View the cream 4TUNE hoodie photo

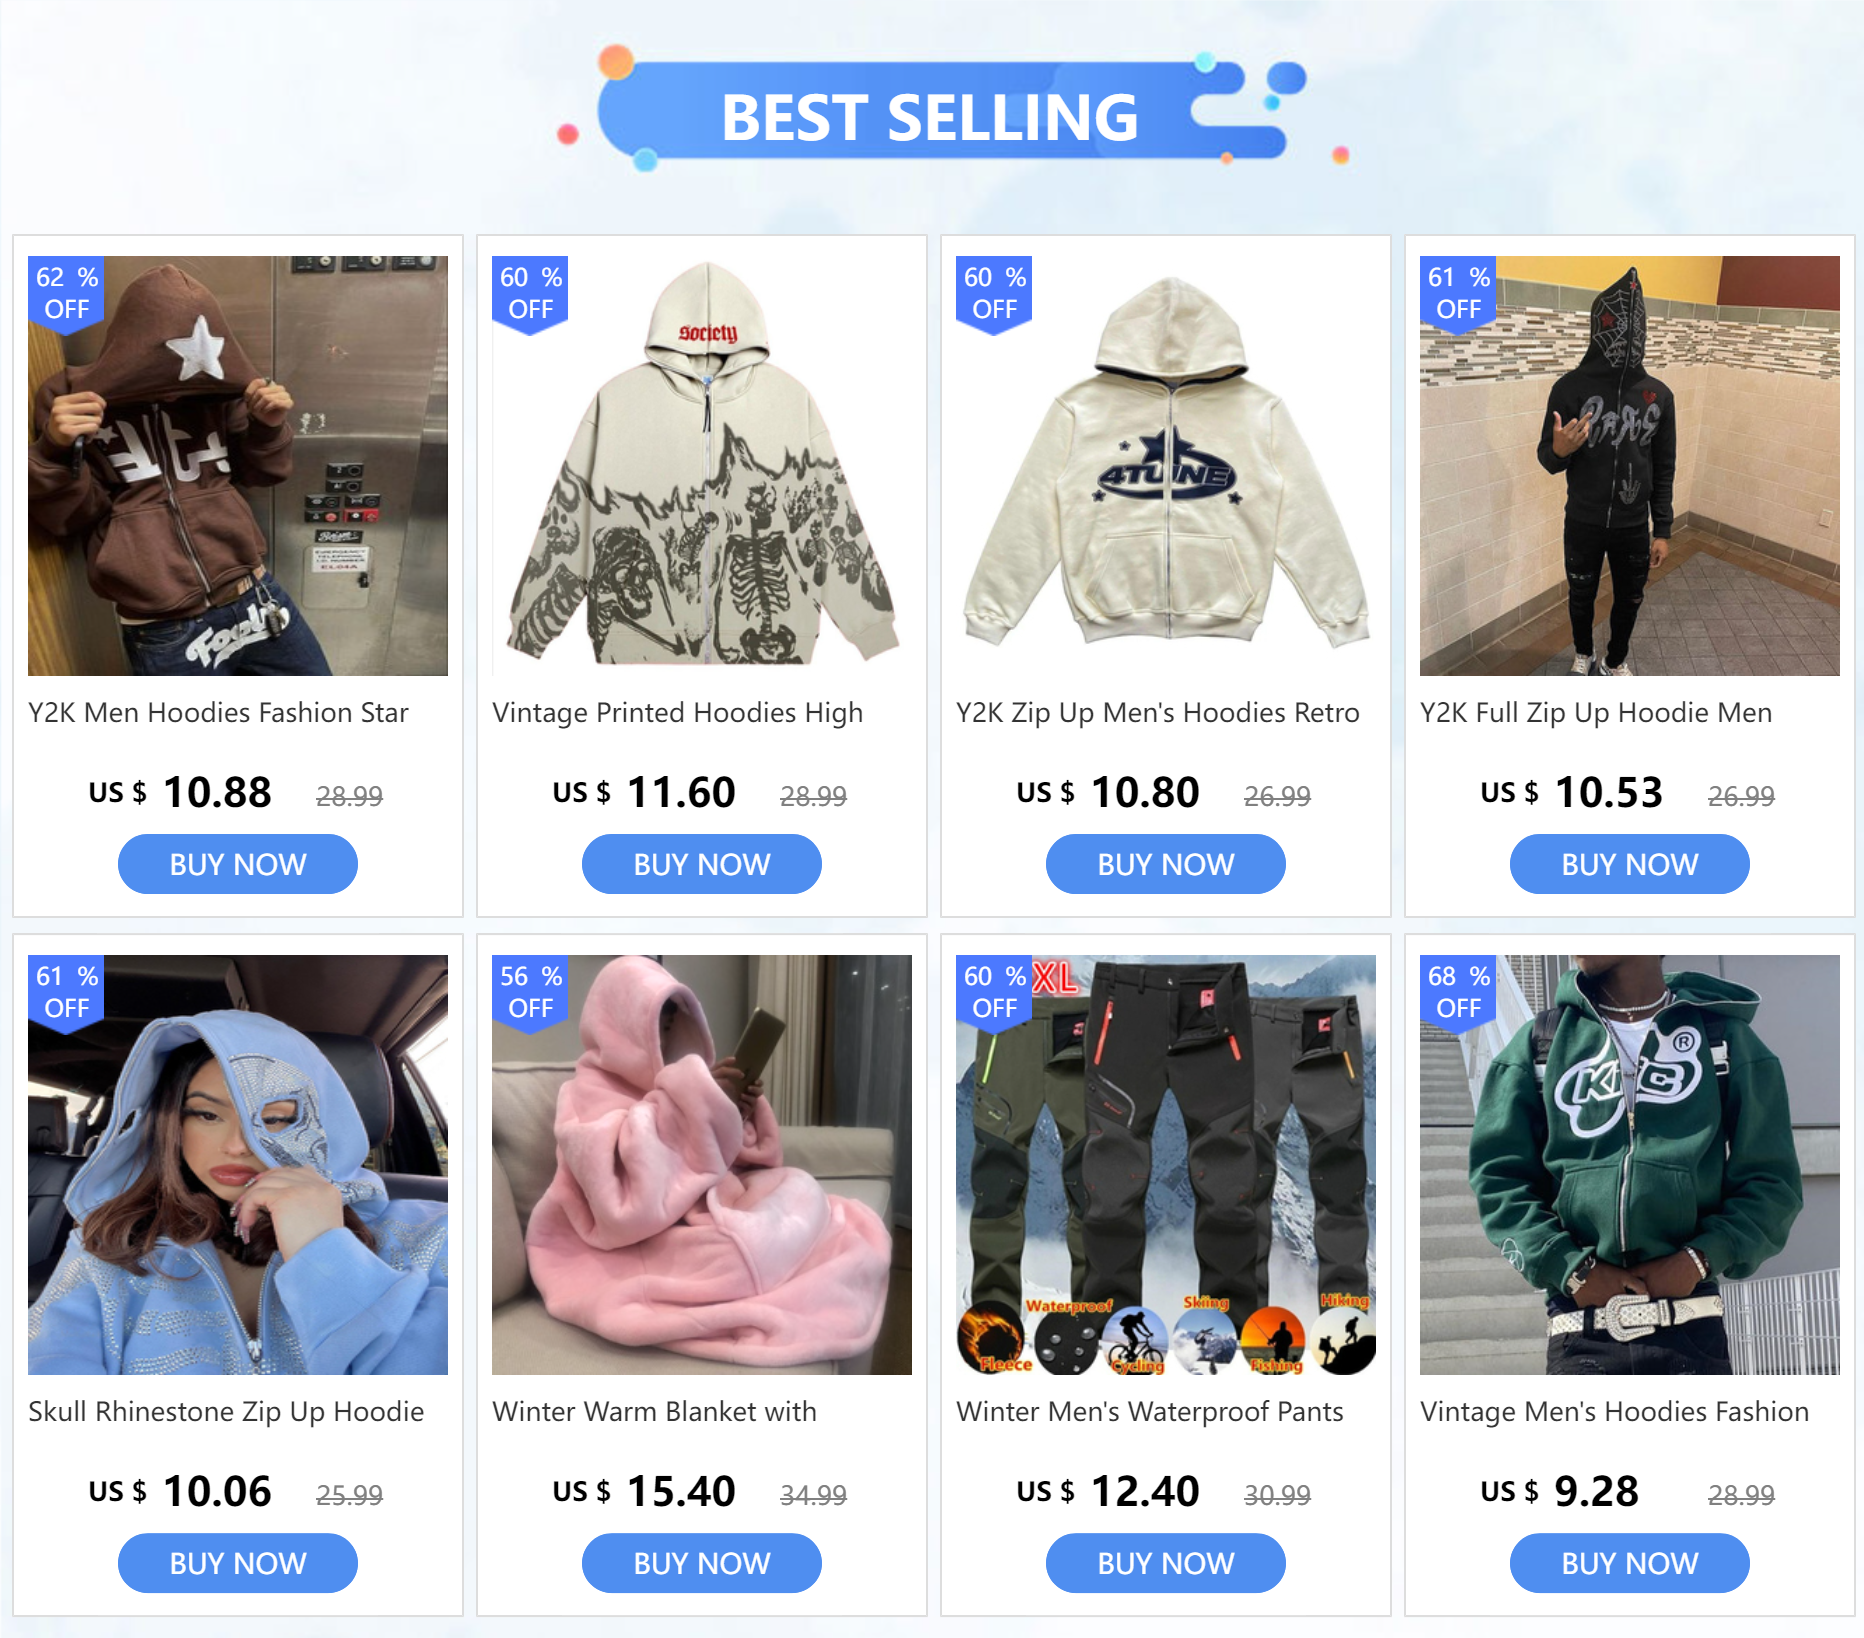[1166, 466]
